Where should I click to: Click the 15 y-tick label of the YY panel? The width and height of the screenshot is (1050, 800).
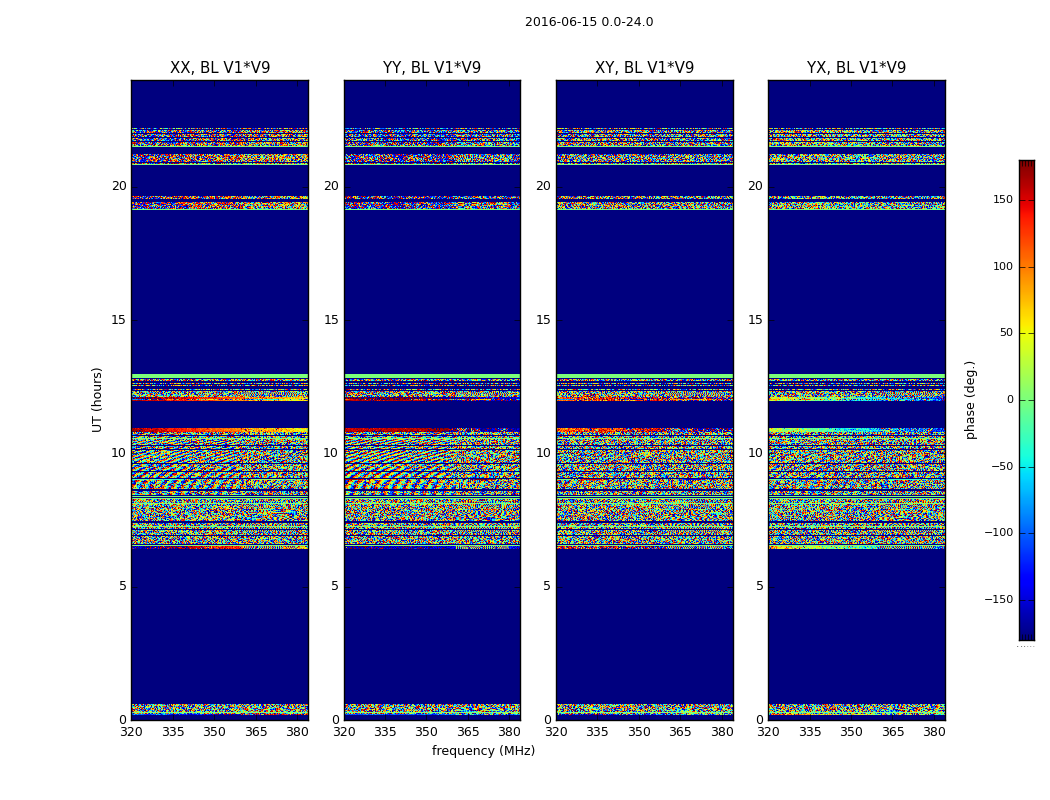[331, 319]
